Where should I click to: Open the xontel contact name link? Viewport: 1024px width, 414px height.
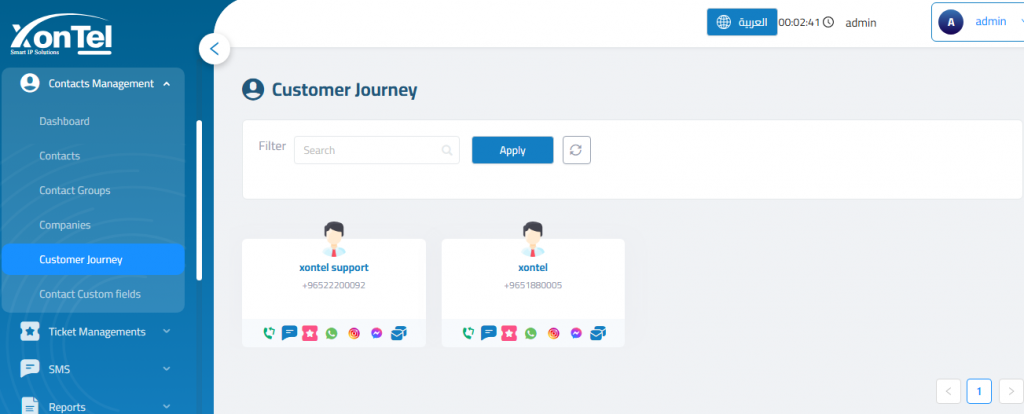533,268
